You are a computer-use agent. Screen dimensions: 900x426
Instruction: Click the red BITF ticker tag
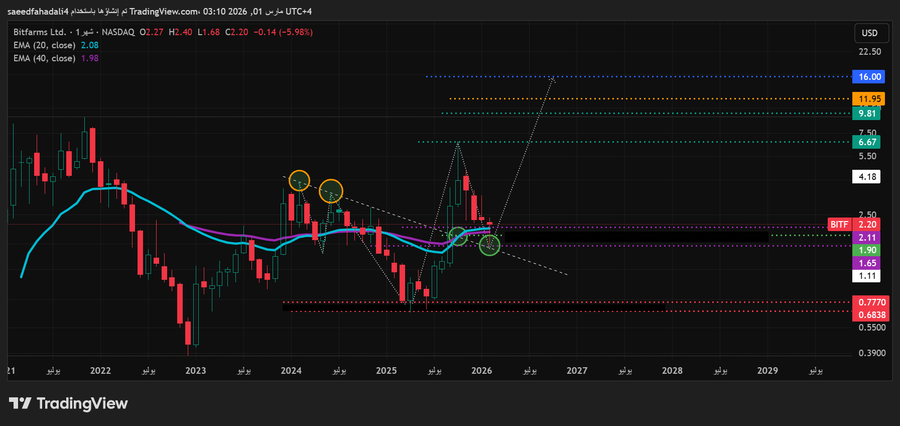pyautogui.click(x=839, y=224)
